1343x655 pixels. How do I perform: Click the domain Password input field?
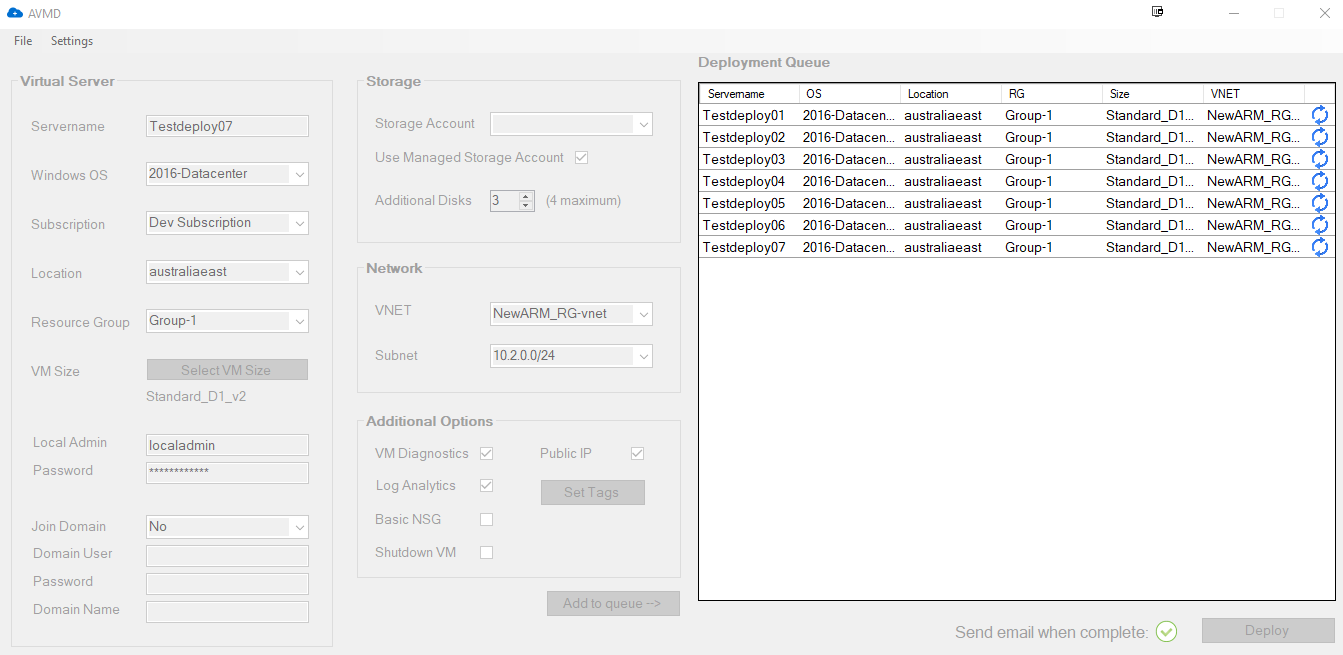[x=227, y=583]
